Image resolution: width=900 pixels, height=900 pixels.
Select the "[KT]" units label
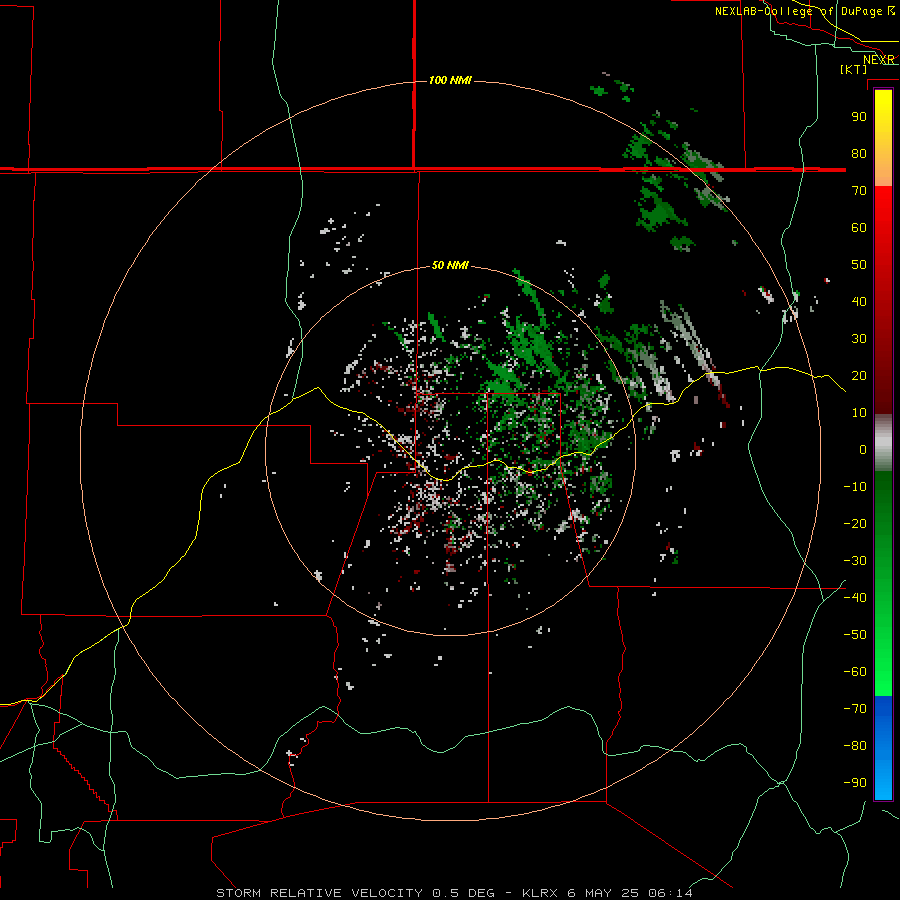pyautogui.click(x=853, y=69)
